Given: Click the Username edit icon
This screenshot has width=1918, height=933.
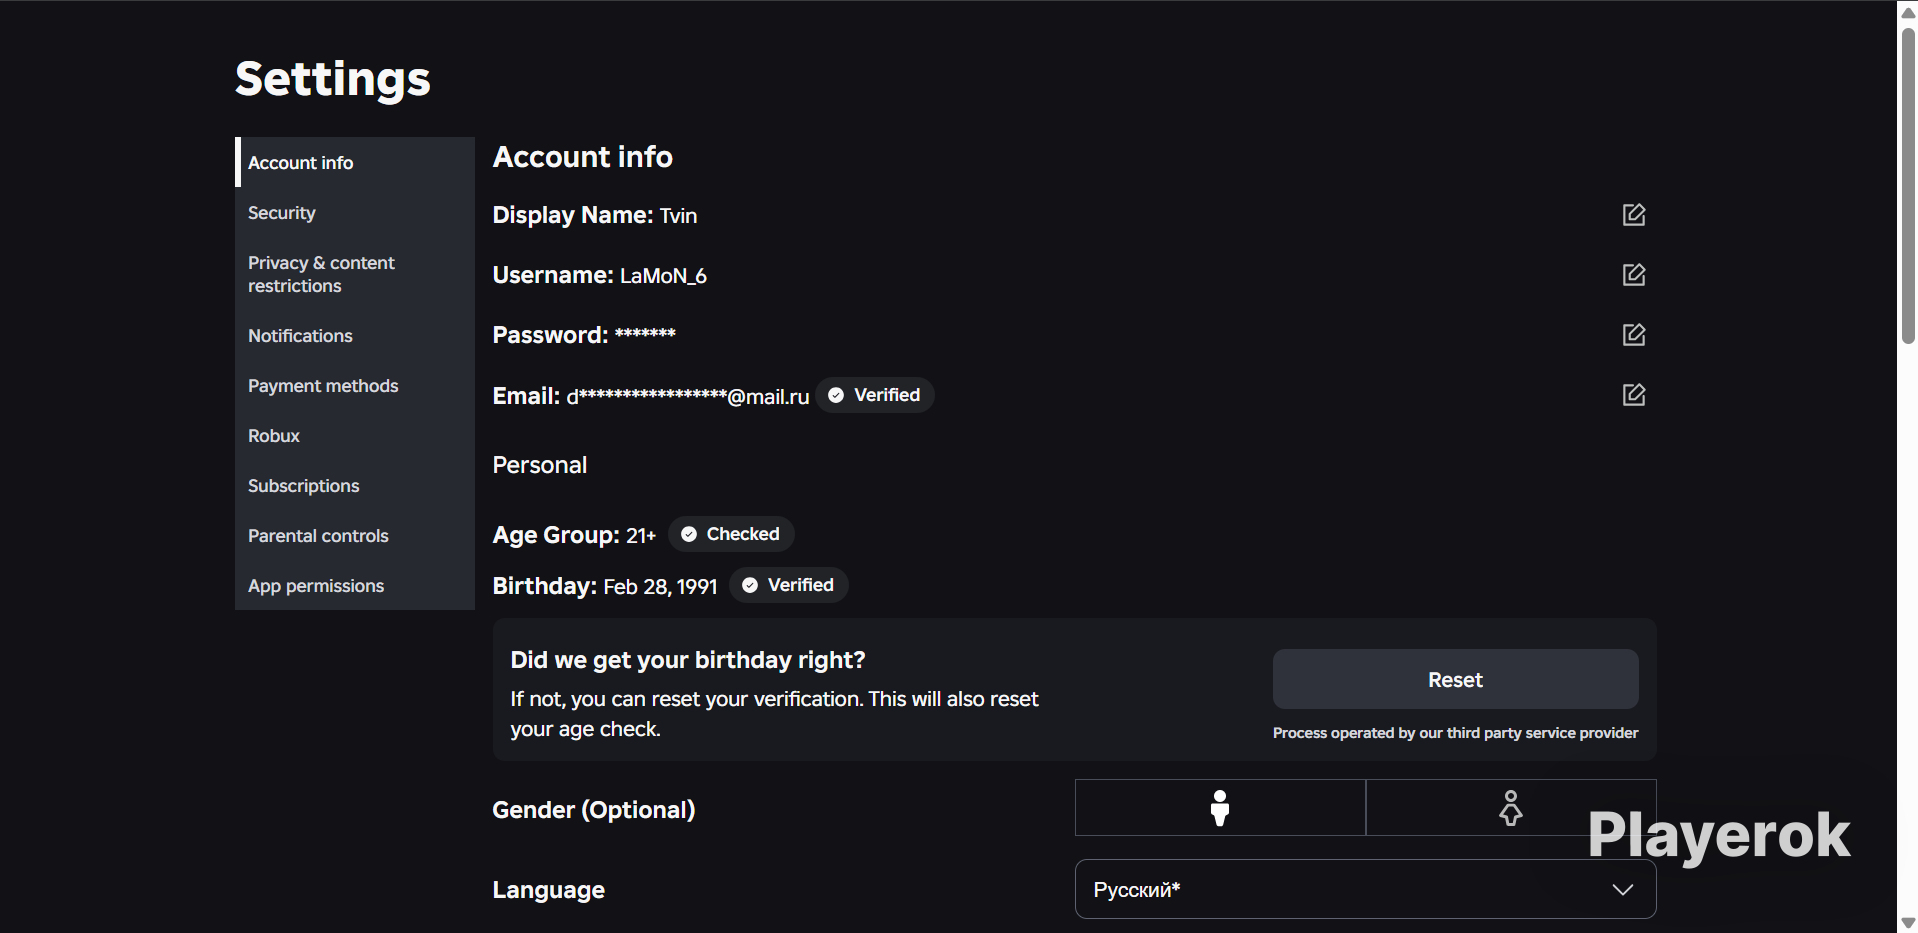Looking at the screenshot, I should coord(1634,275).
